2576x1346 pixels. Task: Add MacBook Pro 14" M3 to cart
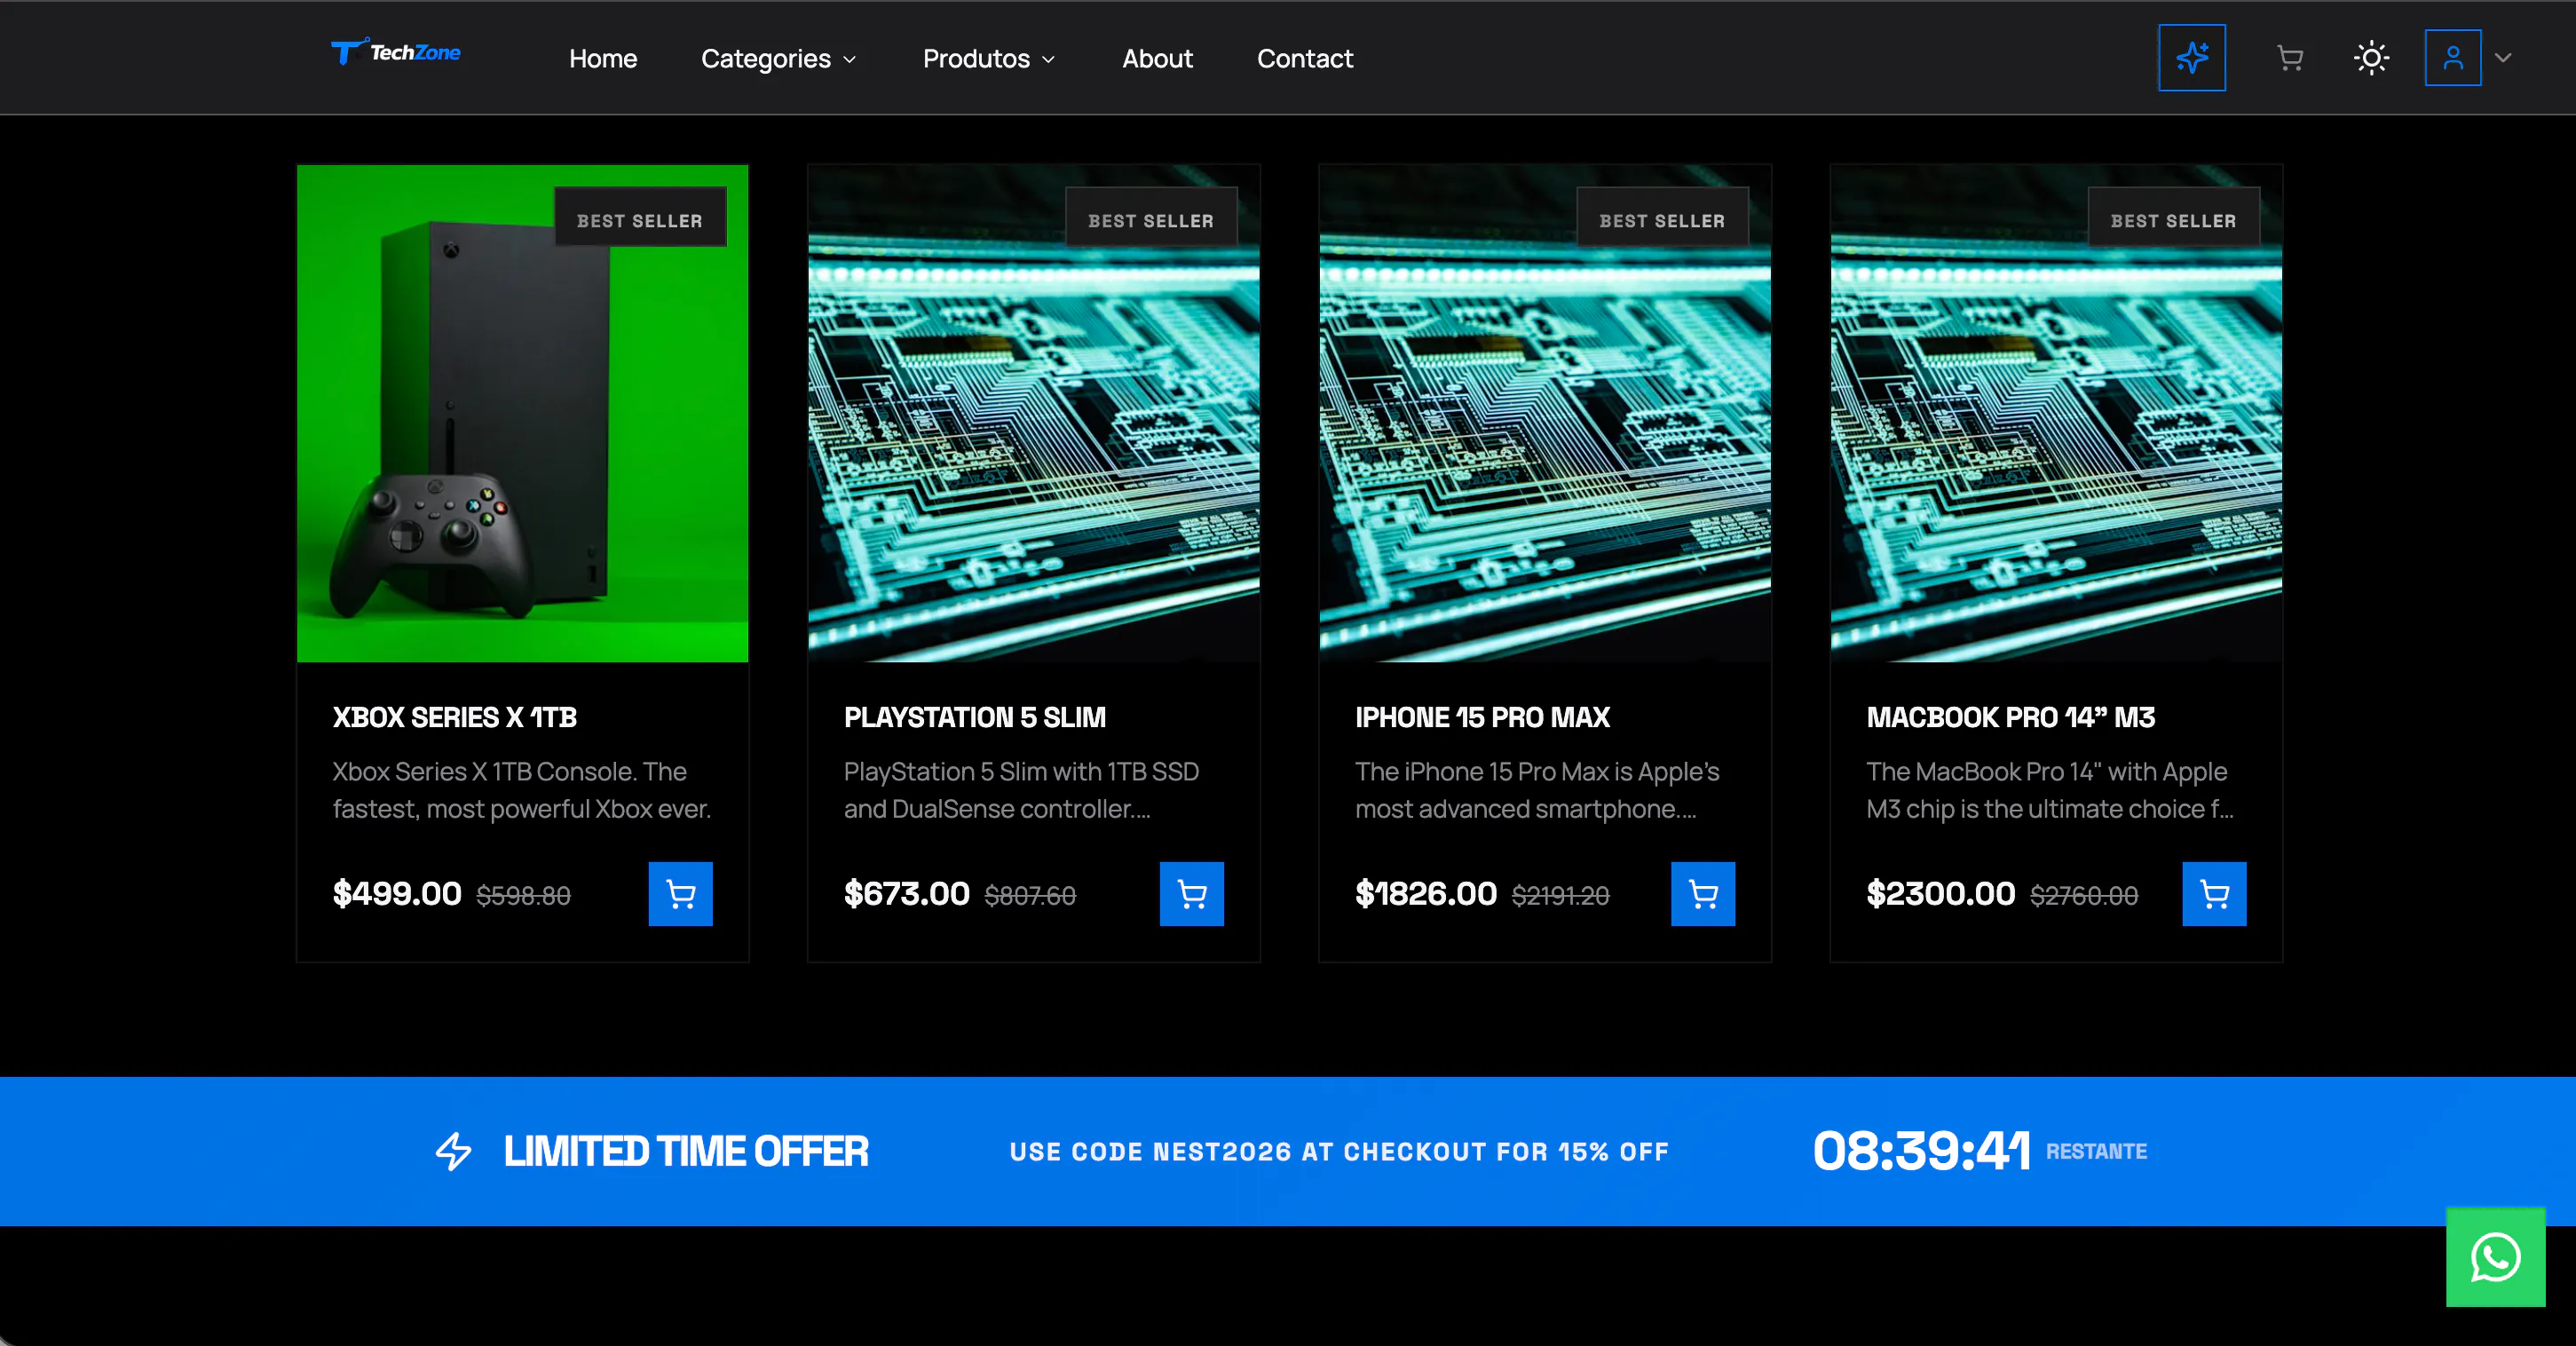[2214, 894]
